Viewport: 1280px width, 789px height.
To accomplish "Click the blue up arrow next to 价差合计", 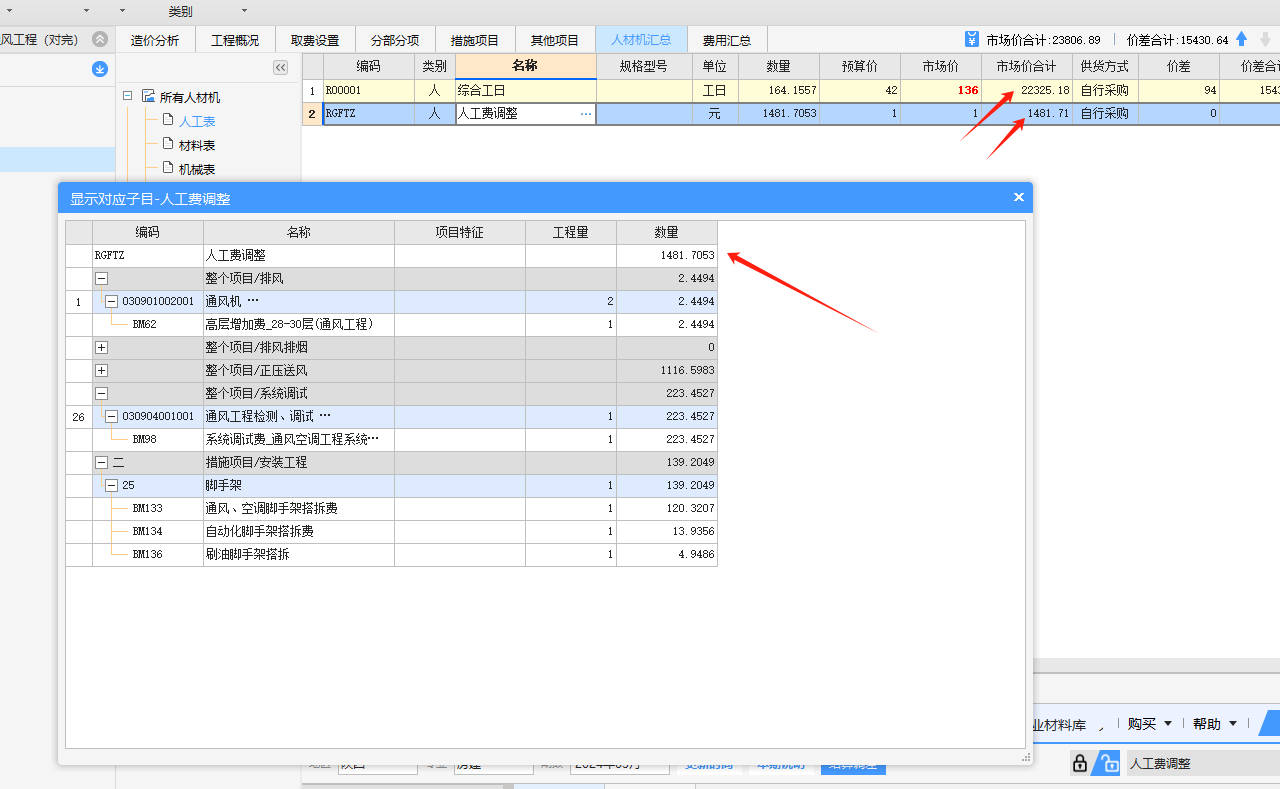I will (1242, 39).
